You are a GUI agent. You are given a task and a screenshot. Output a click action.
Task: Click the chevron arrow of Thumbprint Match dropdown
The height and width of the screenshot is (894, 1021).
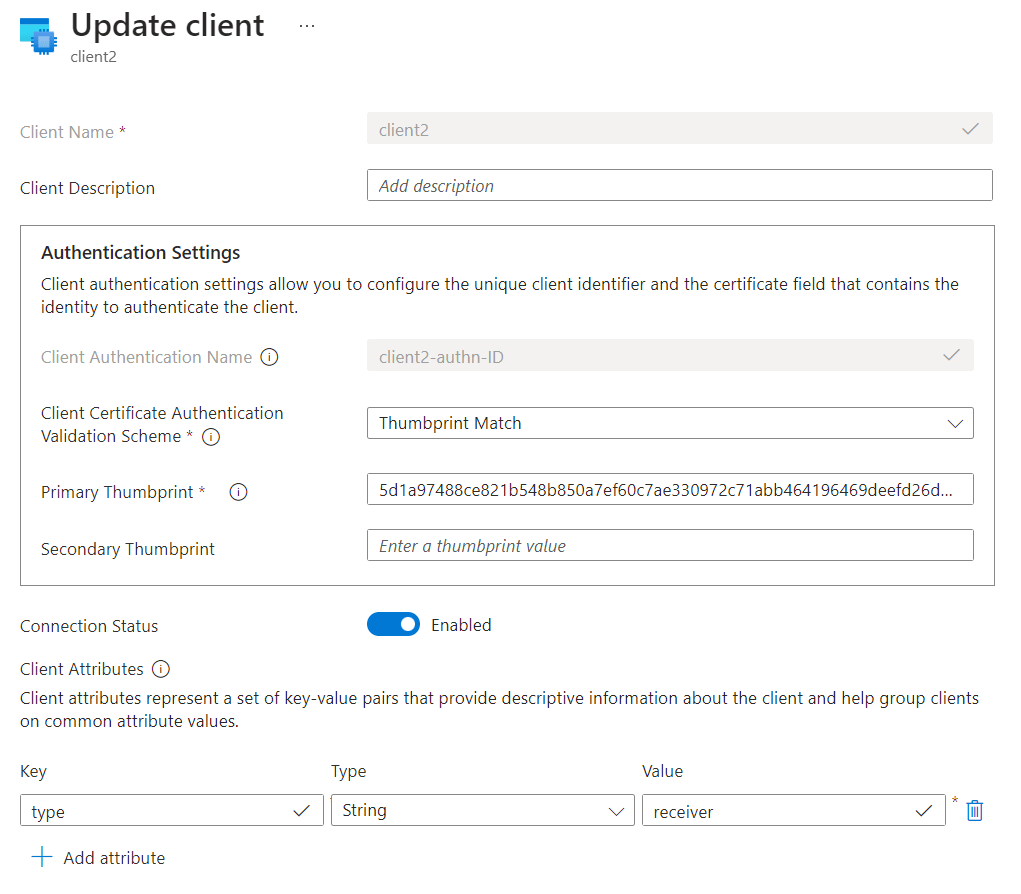(x=954, y=424)
